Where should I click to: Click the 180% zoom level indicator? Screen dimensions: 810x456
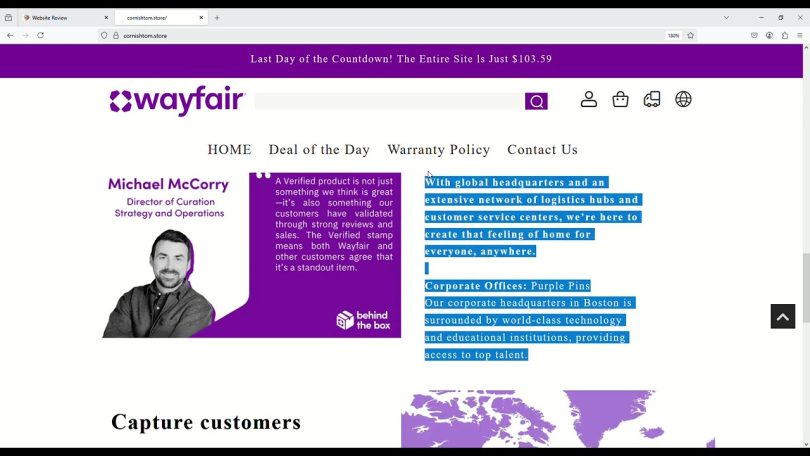(x=673, y=36)
